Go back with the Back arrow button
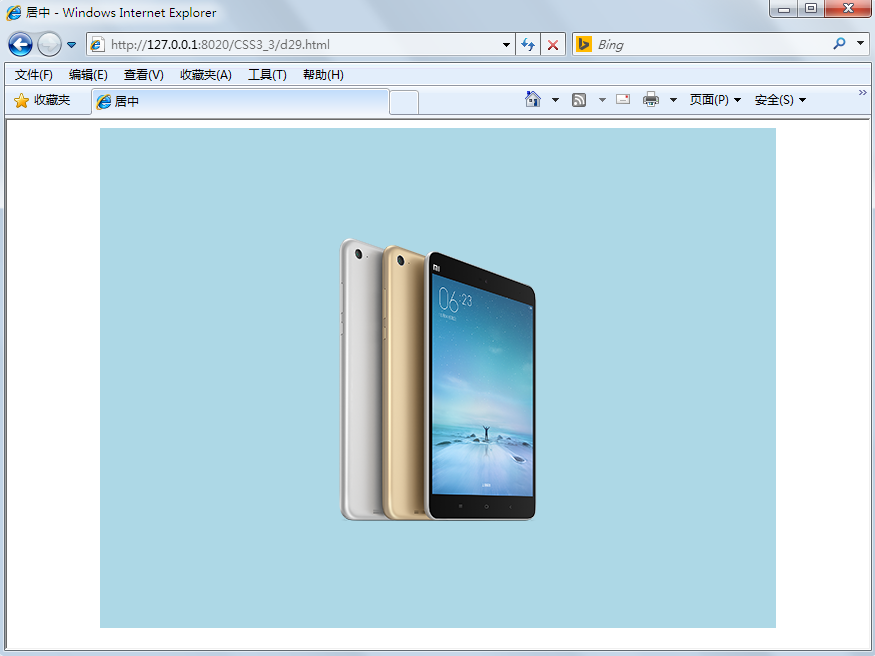The image size is (875, 656). click(x=21, y=44)
